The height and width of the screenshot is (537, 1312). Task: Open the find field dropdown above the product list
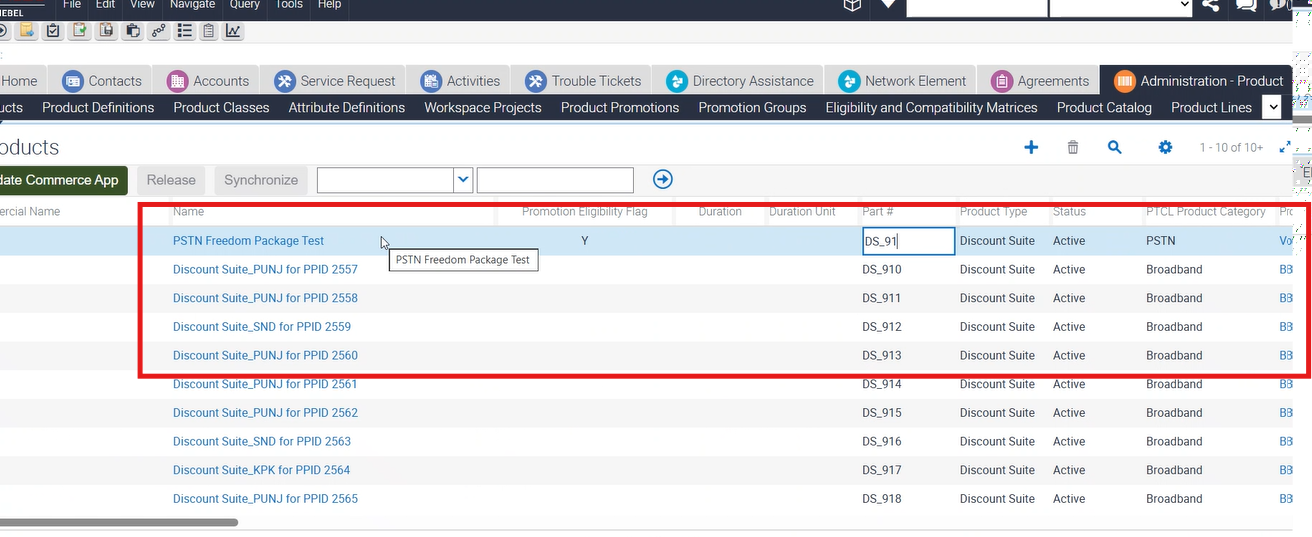463,180
